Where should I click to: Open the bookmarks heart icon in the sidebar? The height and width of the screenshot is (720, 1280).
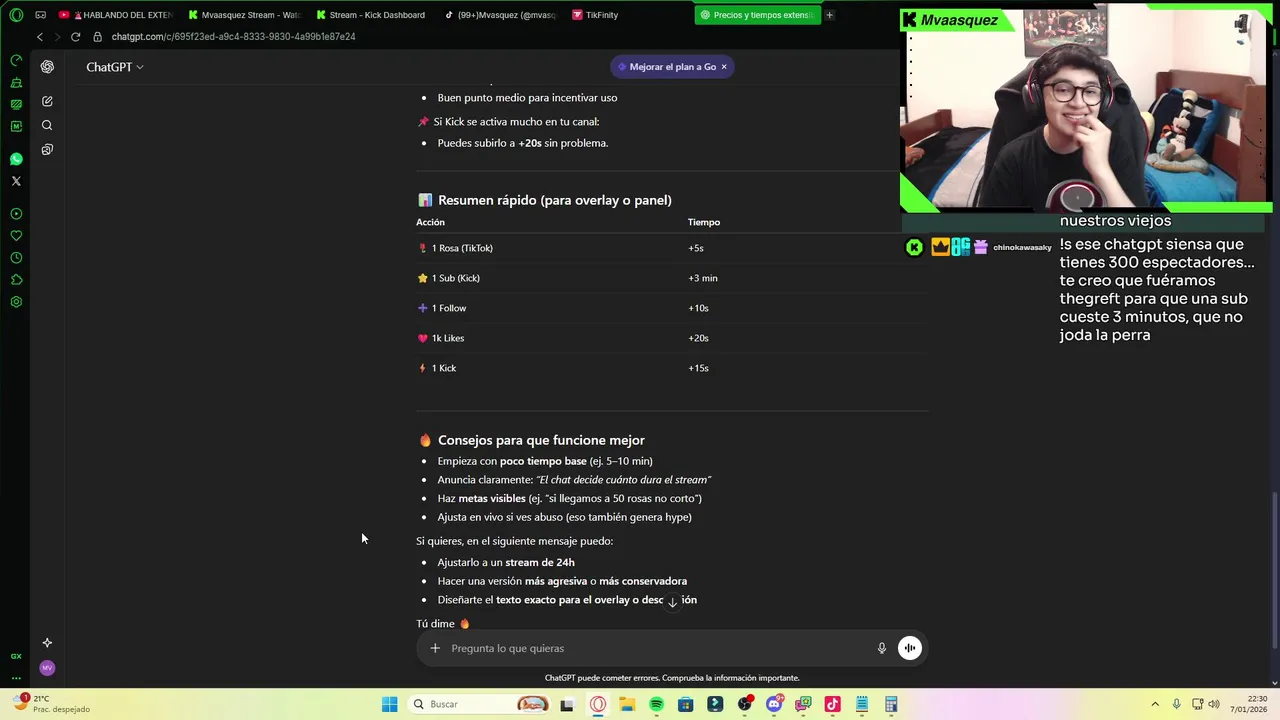[16, 236]
